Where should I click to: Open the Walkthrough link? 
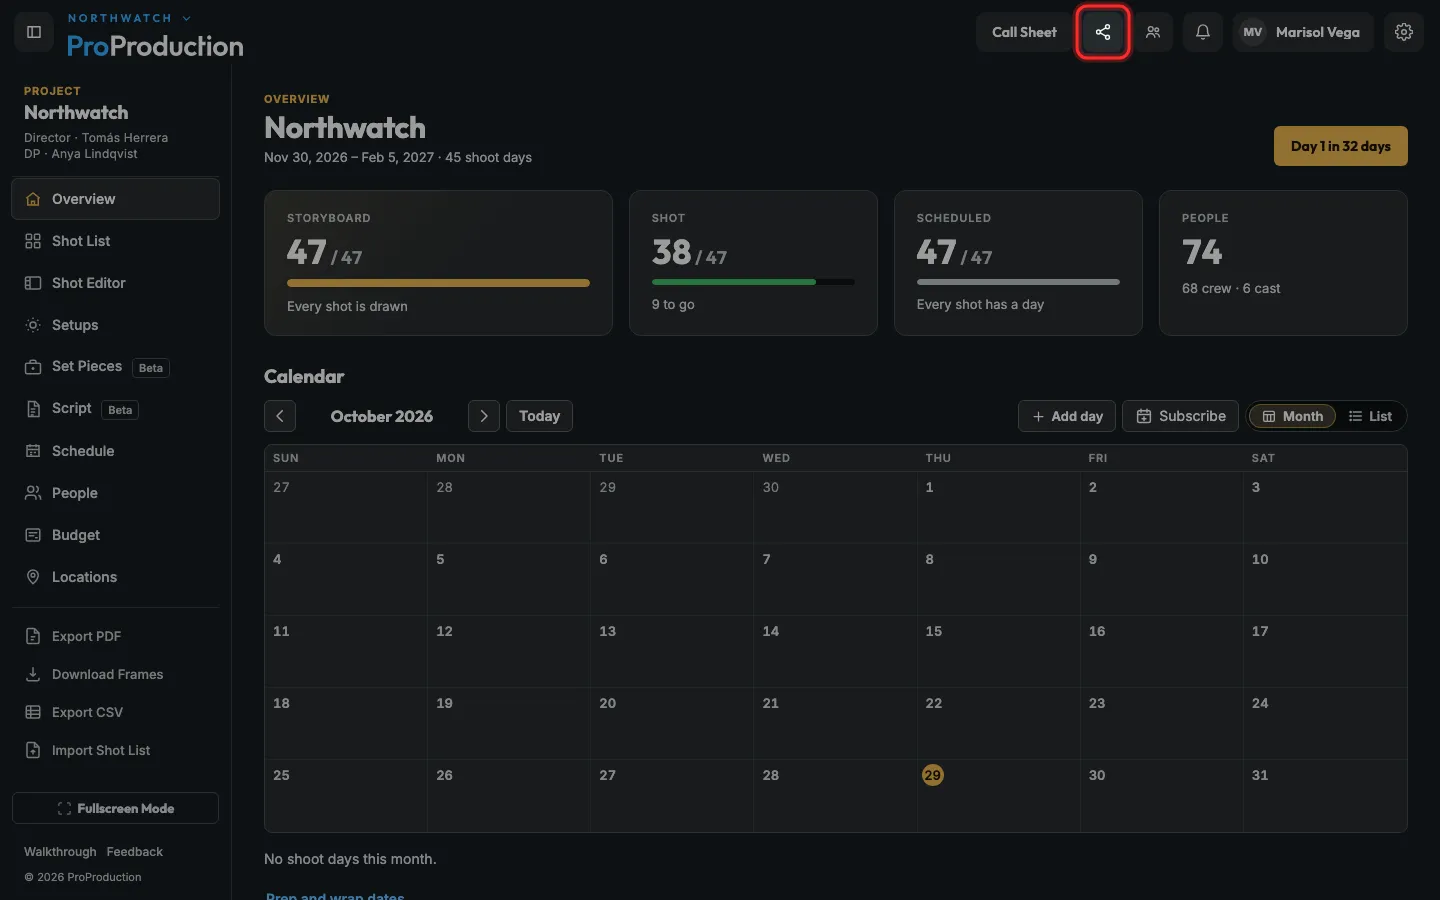[60, 852]
